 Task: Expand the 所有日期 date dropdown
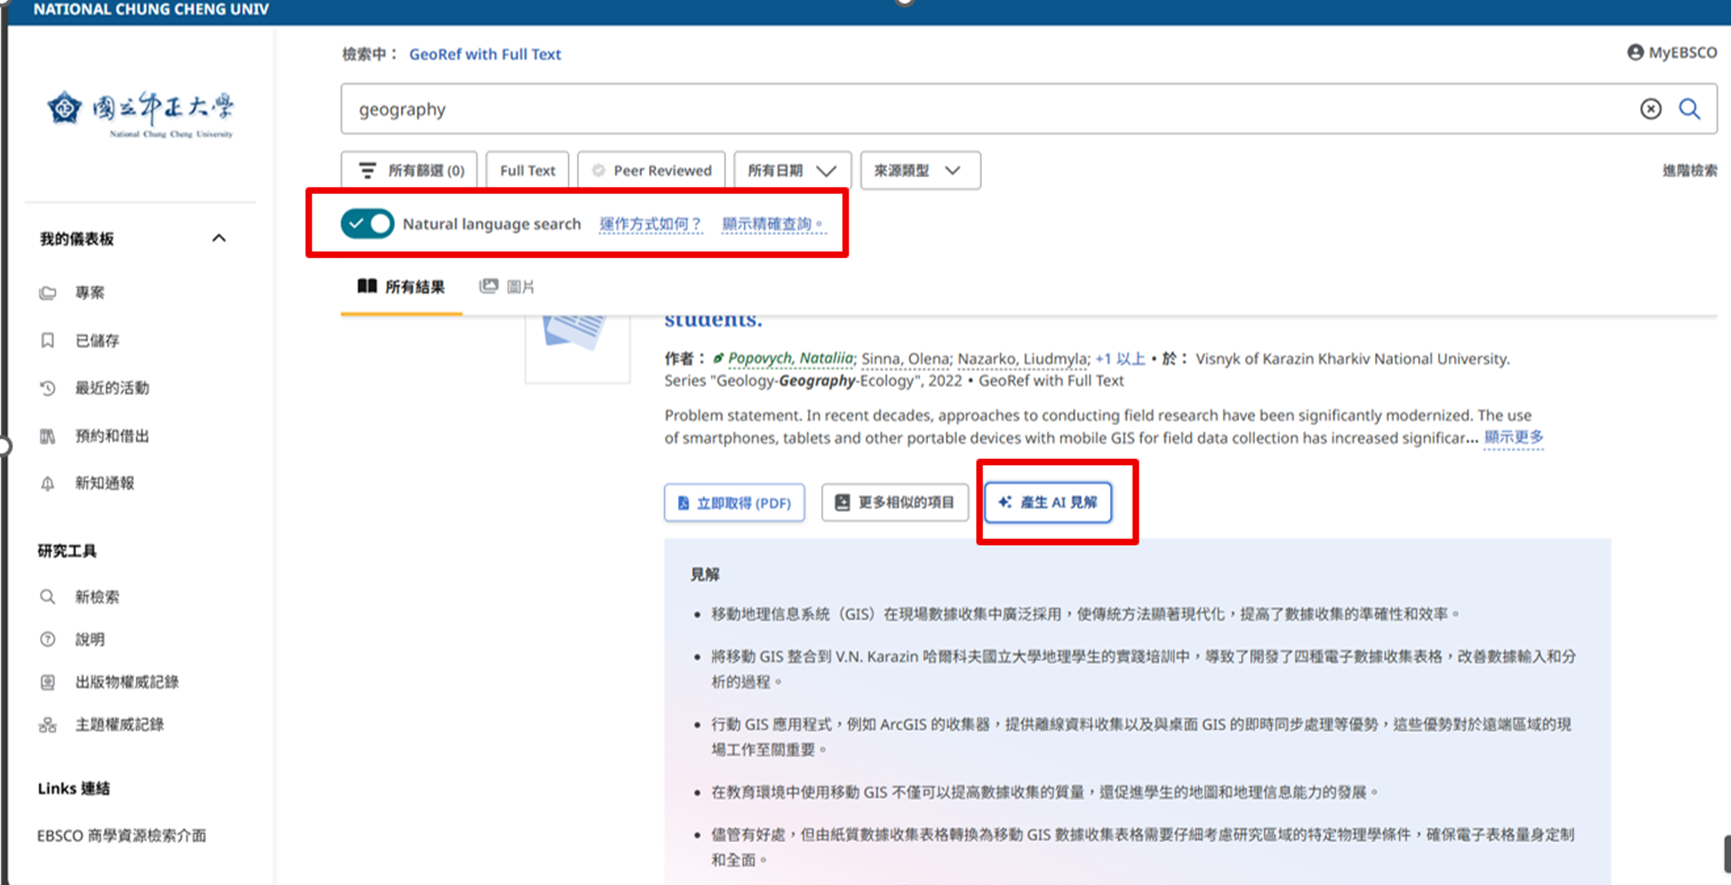(x=791, y=170)
